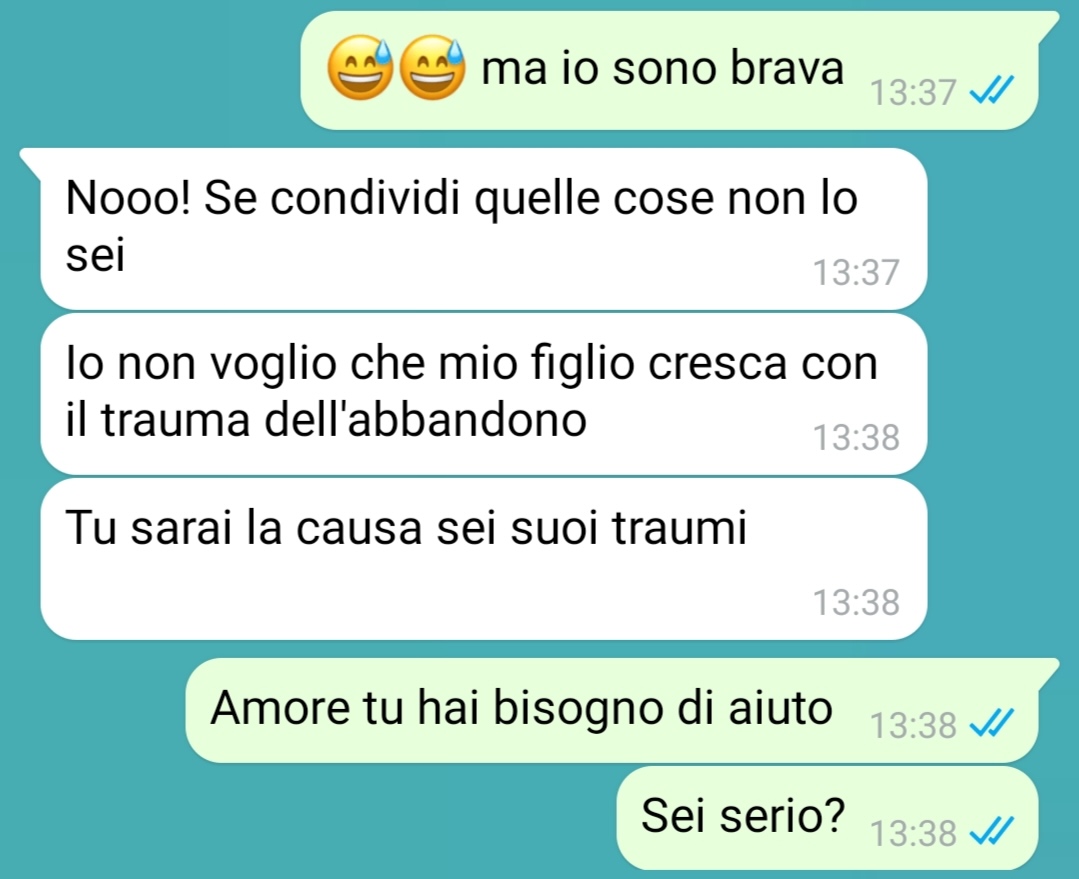Click the blue read ticks on 'ma io sono brava'
This screenshot has width=1079, height=879.
991,89
